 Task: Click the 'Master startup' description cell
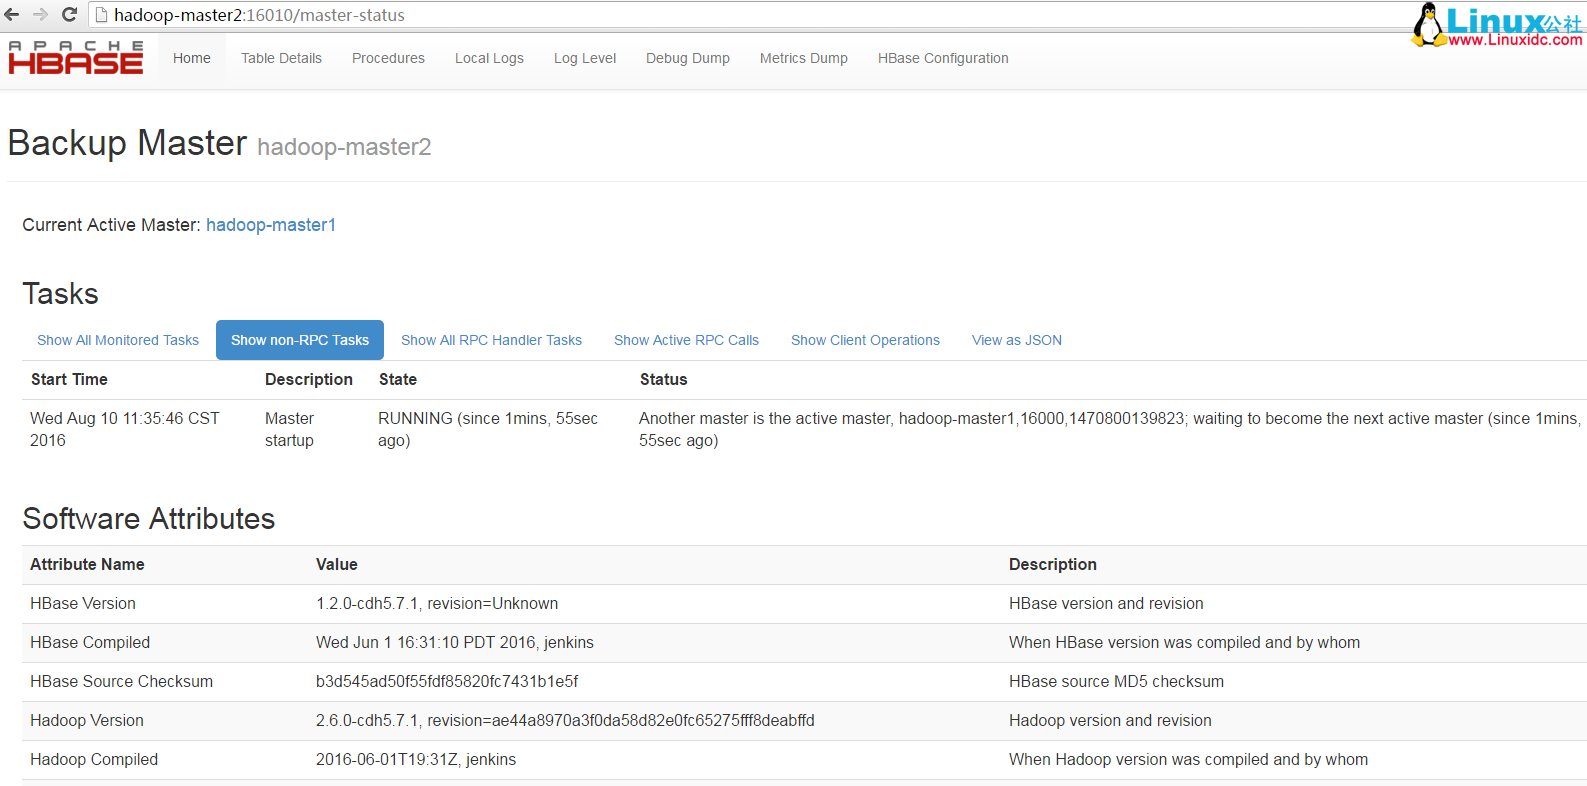point(290,429)
